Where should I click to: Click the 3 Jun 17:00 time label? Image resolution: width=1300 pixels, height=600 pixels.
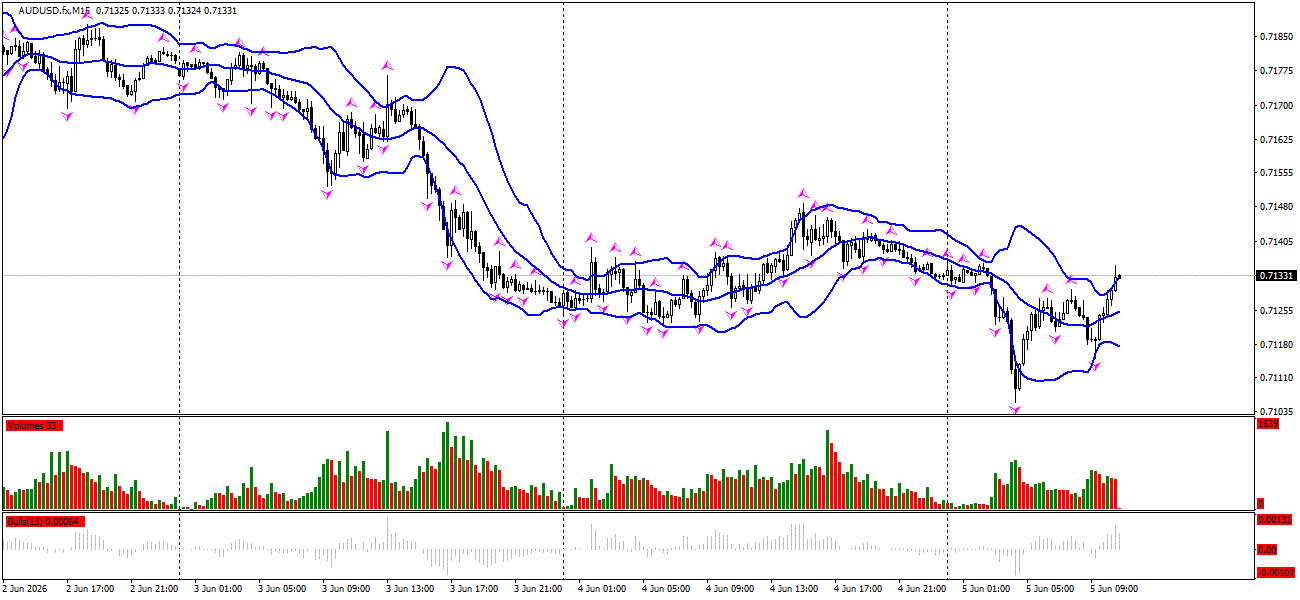pos(473,589)
